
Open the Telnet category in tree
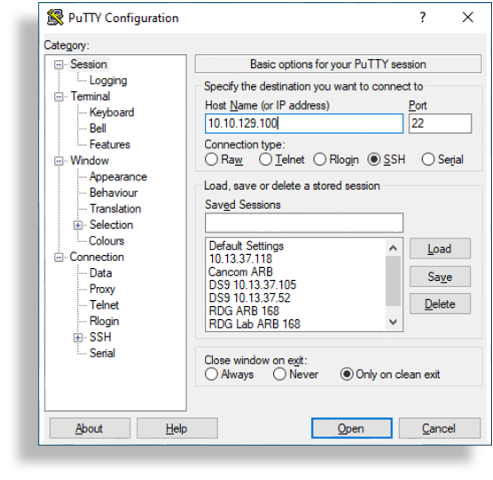pyautogui.click(x=104, y=305)
